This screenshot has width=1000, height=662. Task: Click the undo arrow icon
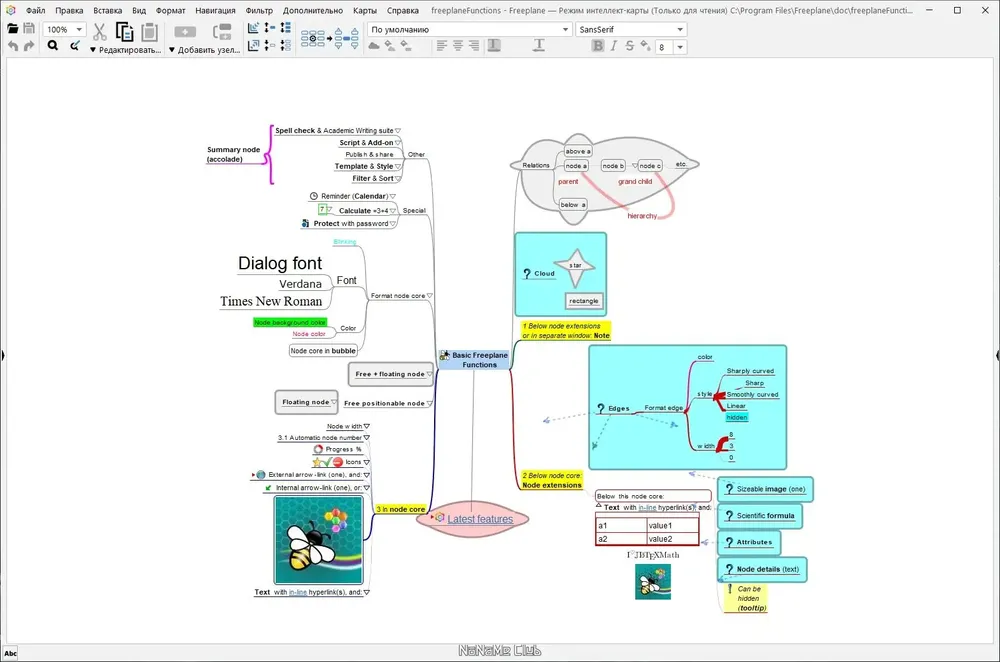(x=13, y=46)
